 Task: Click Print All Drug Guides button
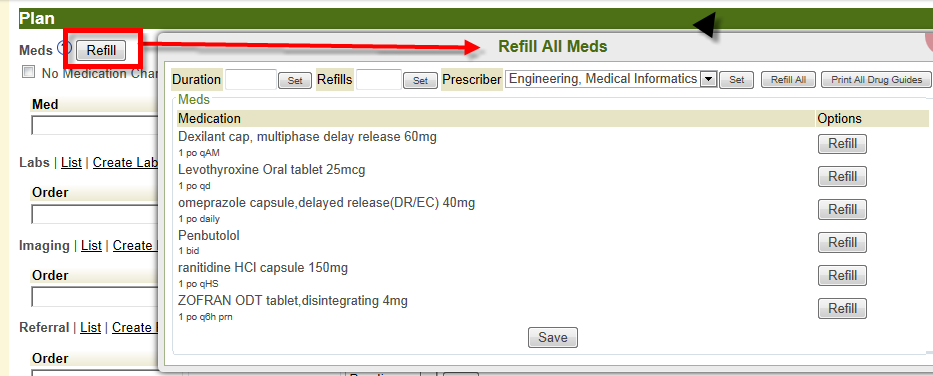[x=876, y=80]
